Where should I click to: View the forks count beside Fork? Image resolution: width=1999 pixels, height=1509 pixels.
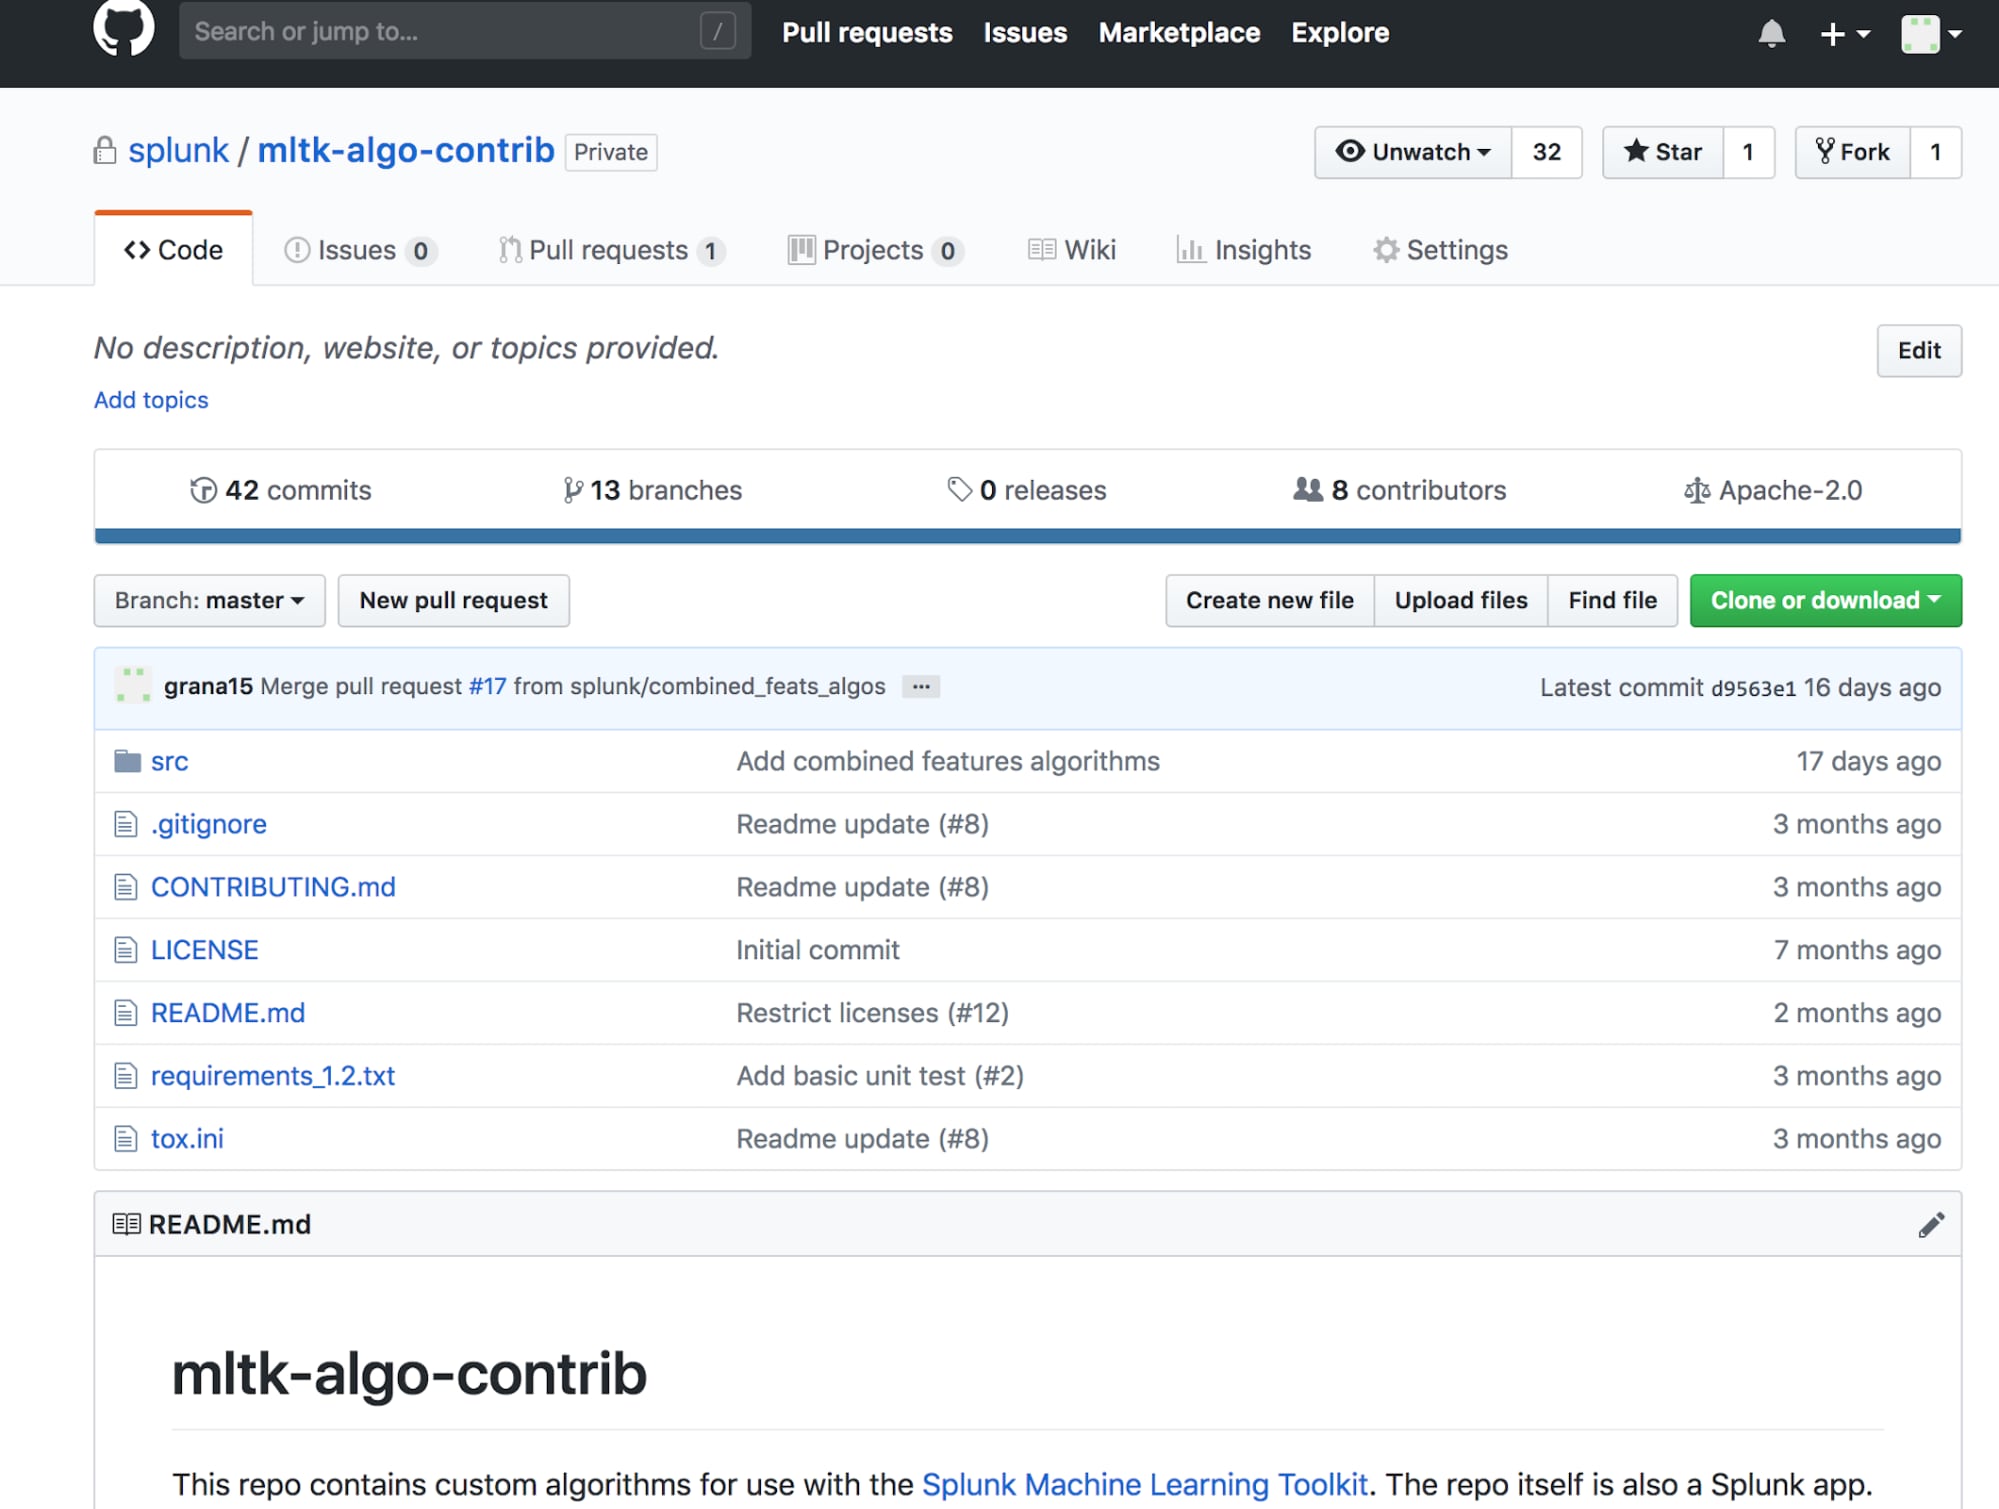[x=1936, y=152]
